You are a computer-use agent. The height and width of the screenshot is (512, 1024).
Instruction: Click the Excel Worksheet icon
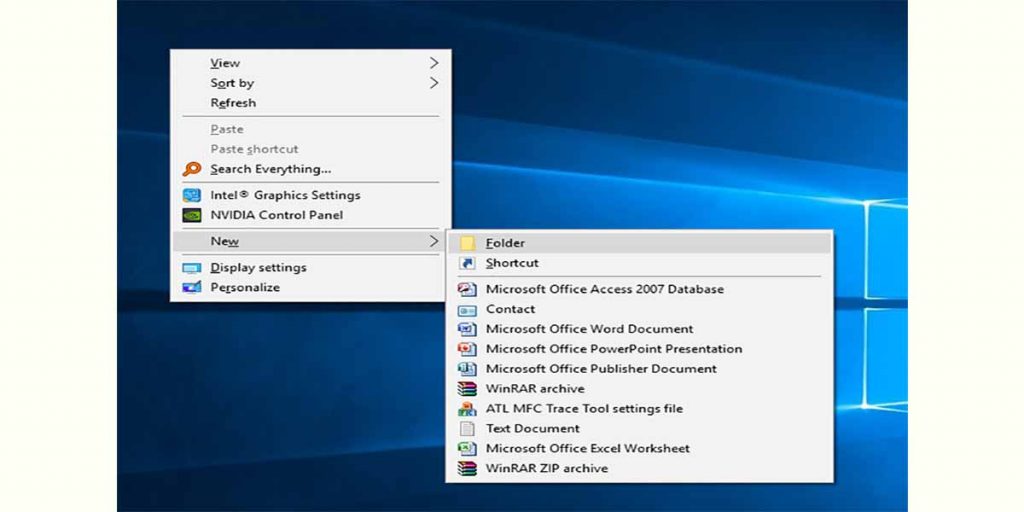[467, 449]
